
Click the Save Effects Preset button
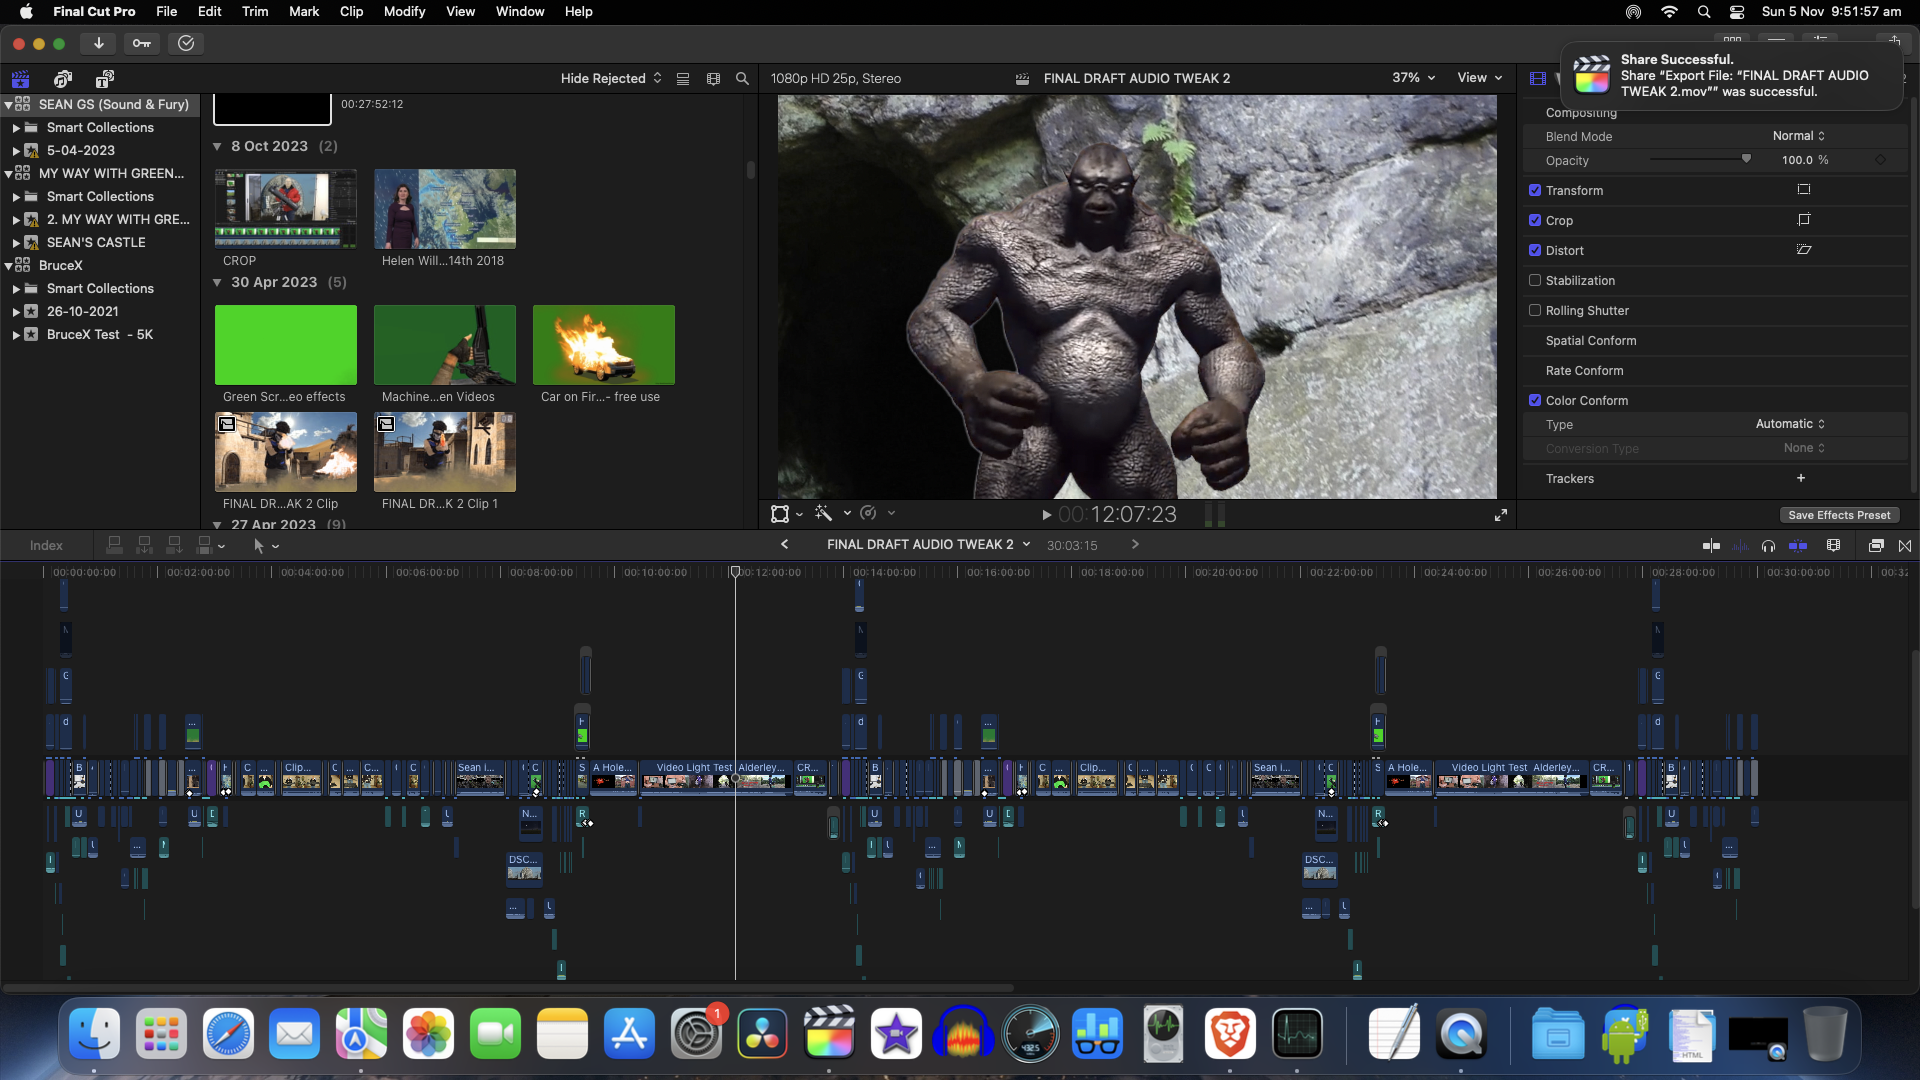pyautogui.click(x=1838, y=516)
